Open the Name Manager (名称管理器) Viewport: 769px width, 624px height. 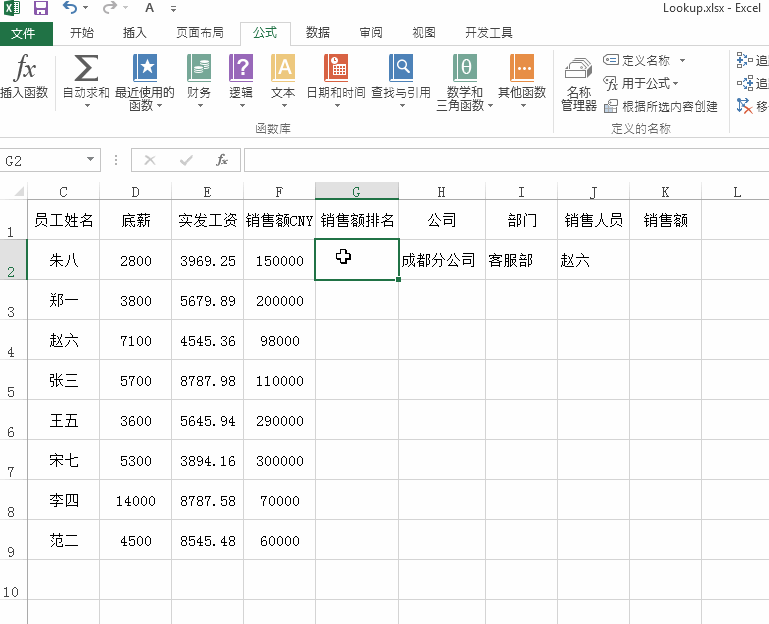579,83
